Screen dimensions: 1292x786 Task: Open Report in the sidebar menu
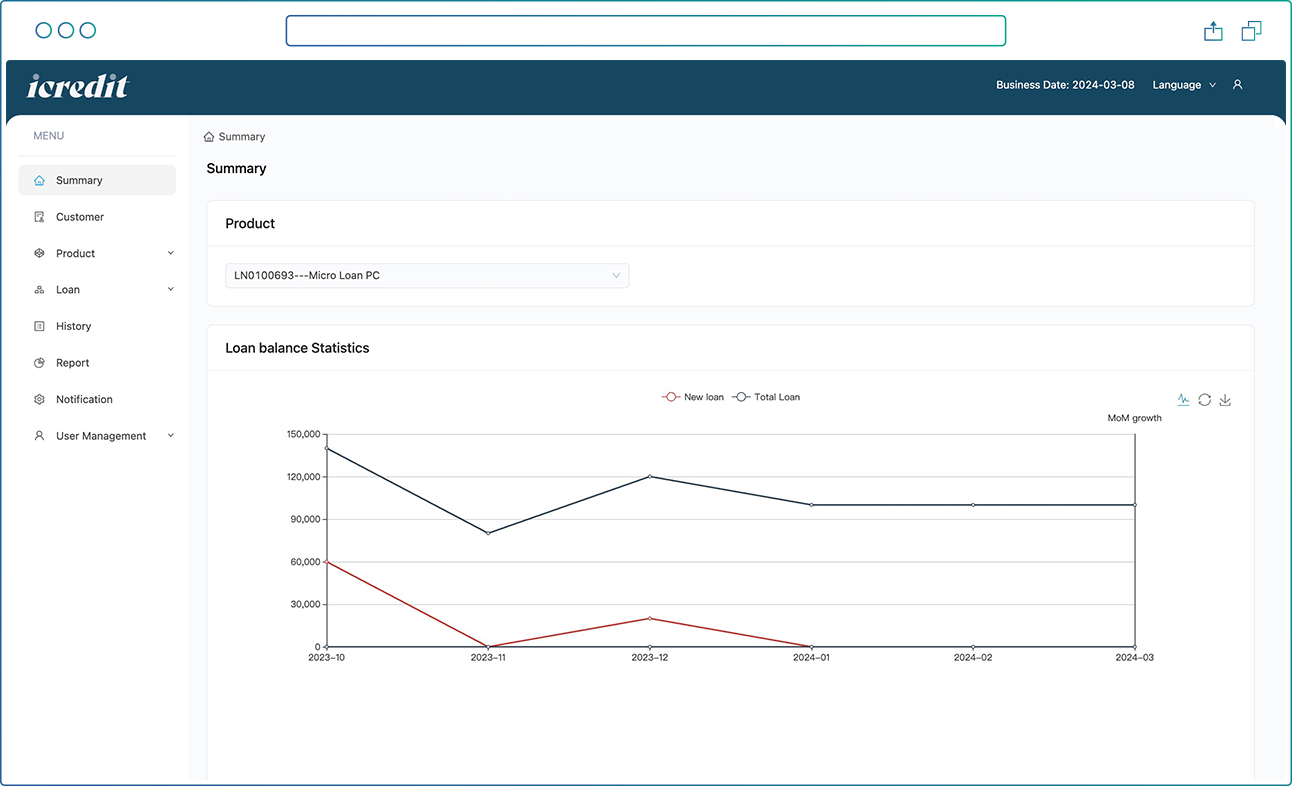97,363
